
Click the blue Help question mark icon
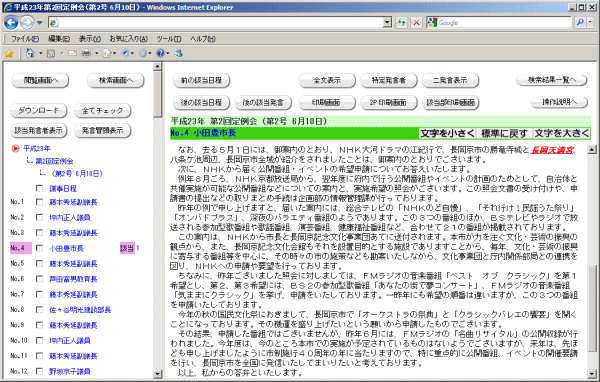(x=160, y=53)
